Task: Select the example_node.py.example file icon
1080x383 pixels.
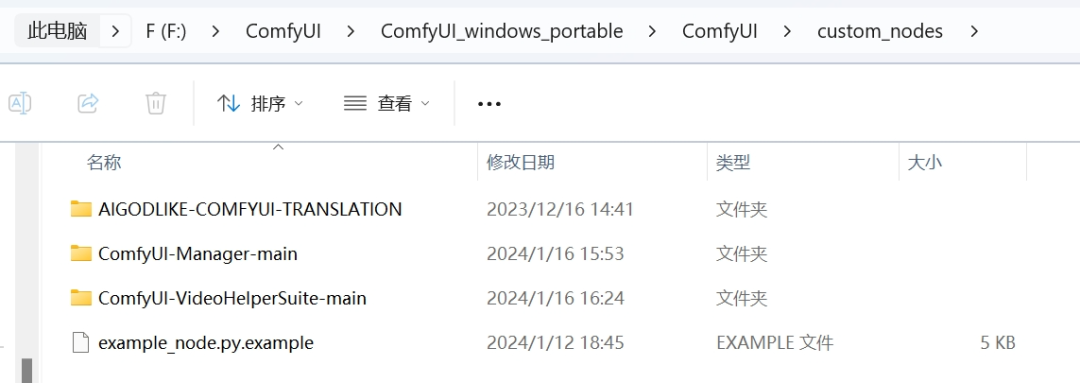Action: pyautogui.click(x=81, y=342)
